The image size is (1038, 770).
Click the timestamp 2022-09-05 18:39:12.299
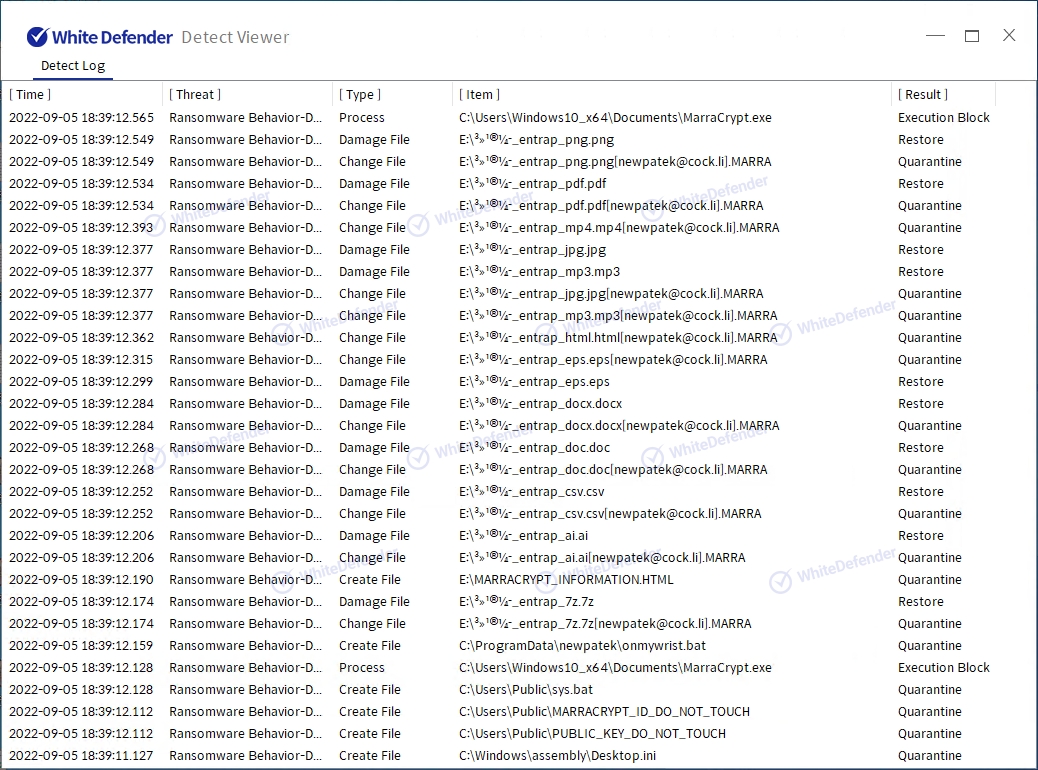pos(81,381)
